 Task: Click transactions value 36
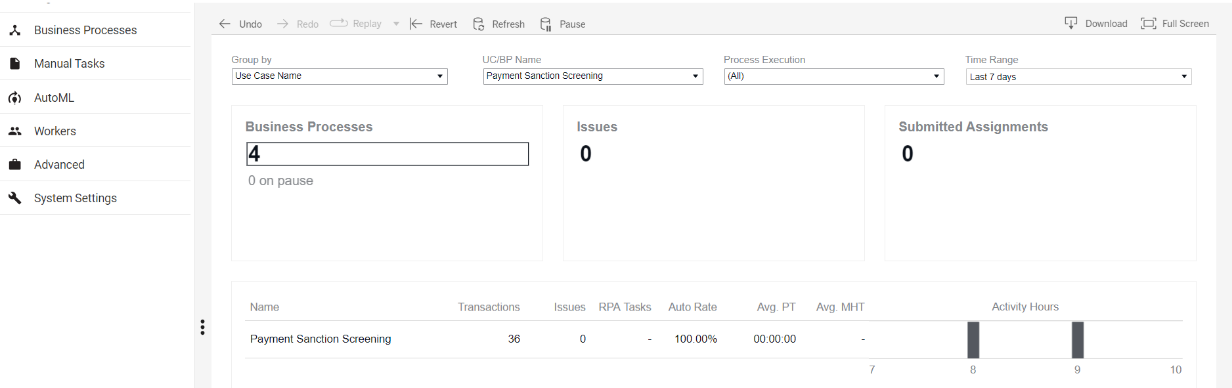coord(514,339)
